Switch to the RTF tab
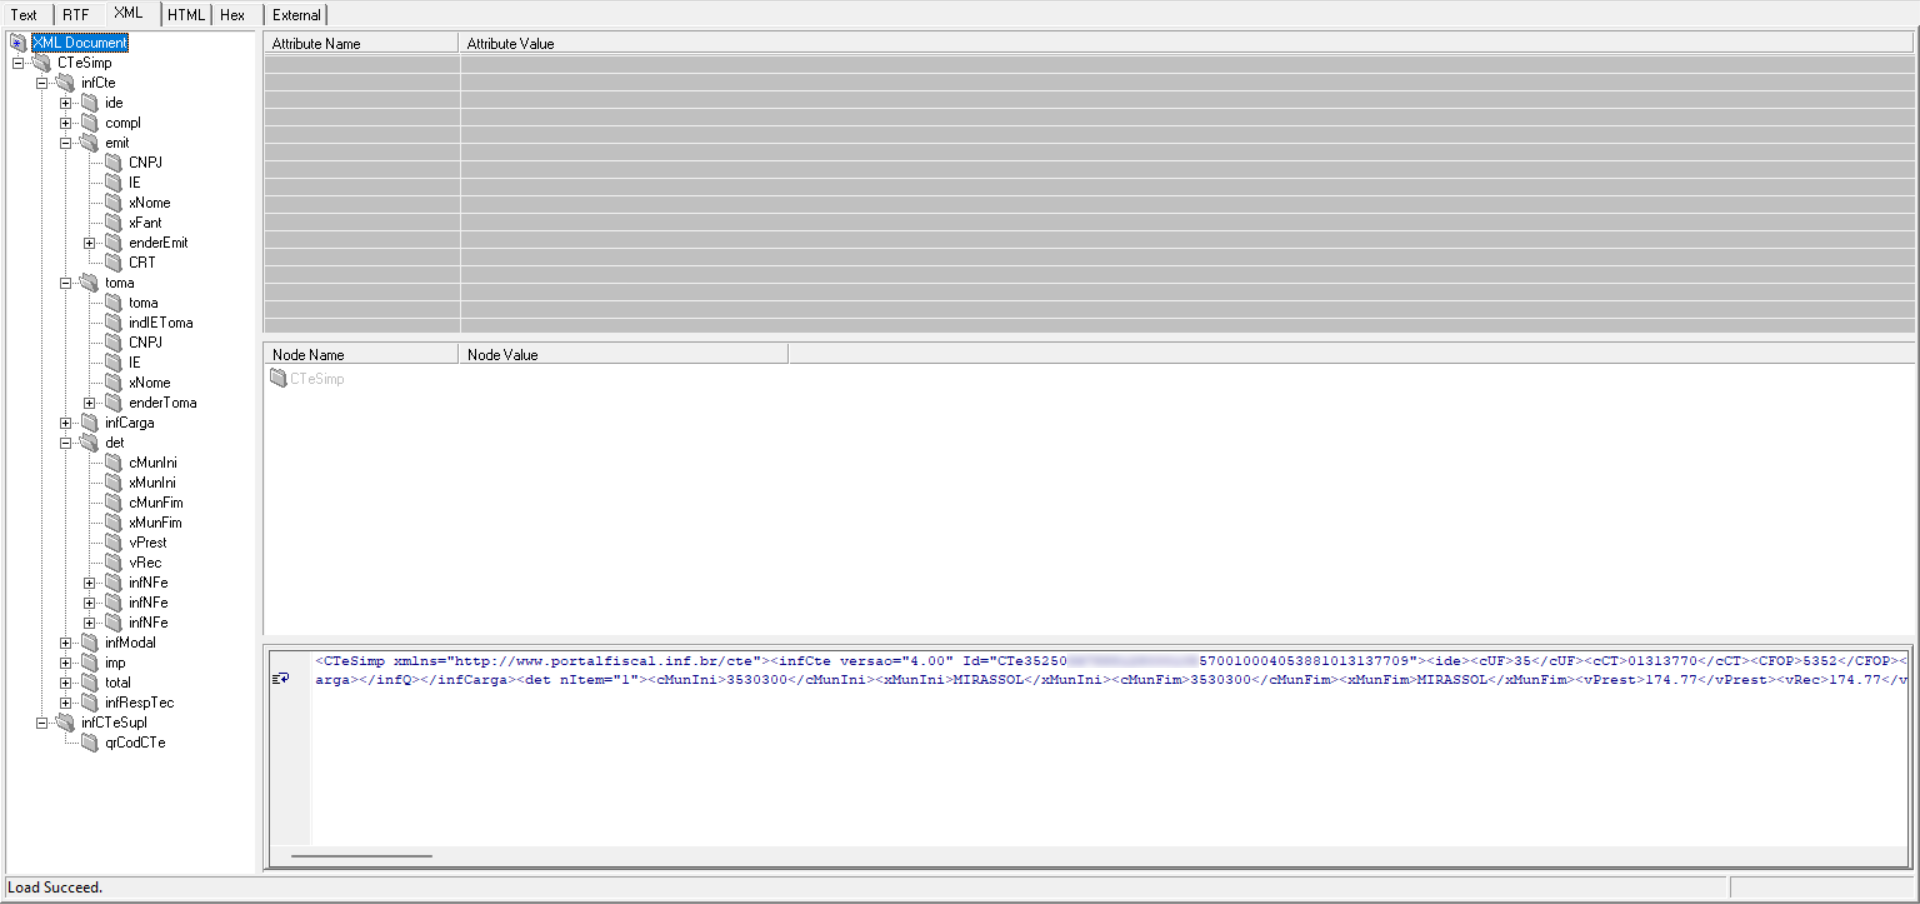The width and height of the screenshot is (1920, 904). point(76,15)
